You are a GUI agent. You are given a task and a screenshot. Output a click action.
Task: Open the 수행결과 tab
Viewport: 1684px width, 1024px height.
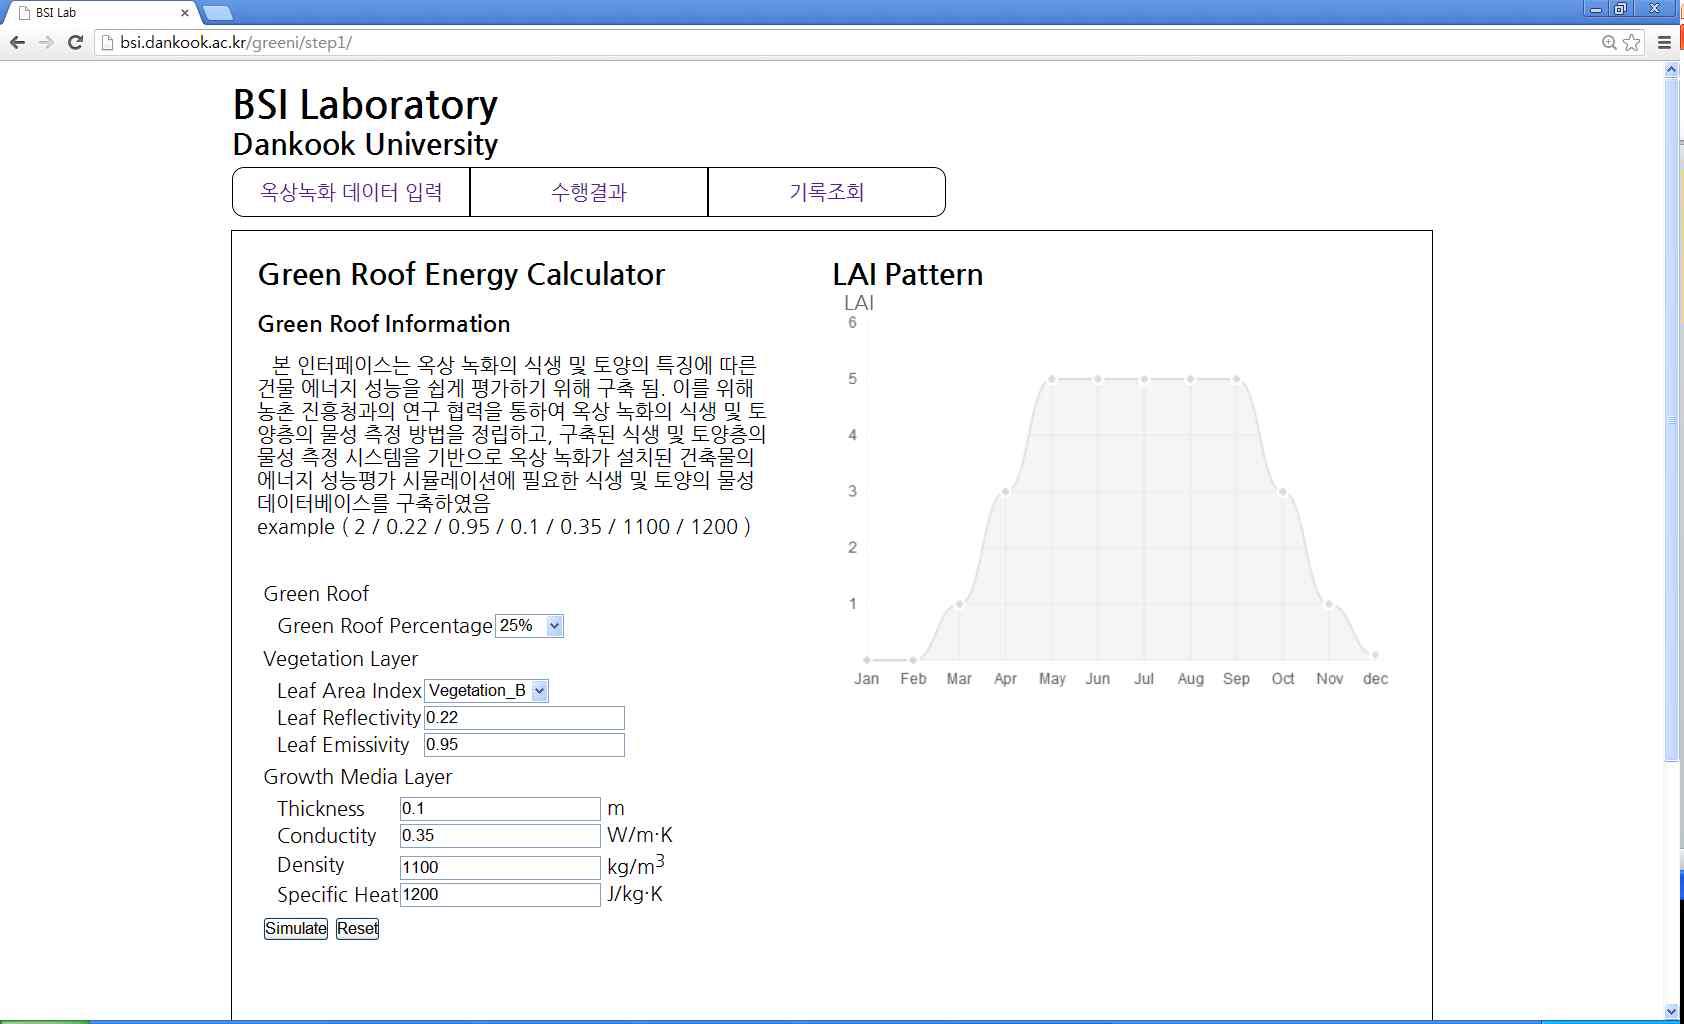(x=589, y=192)
